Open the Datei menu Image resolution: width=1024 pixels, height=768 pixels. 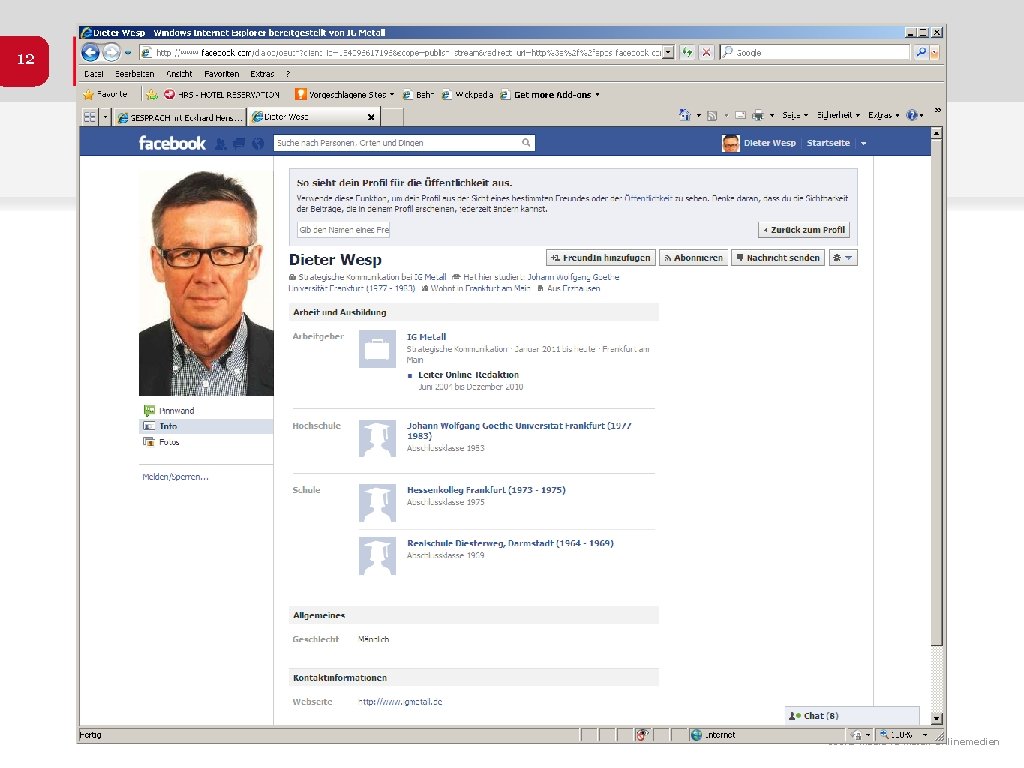[94, 74]
